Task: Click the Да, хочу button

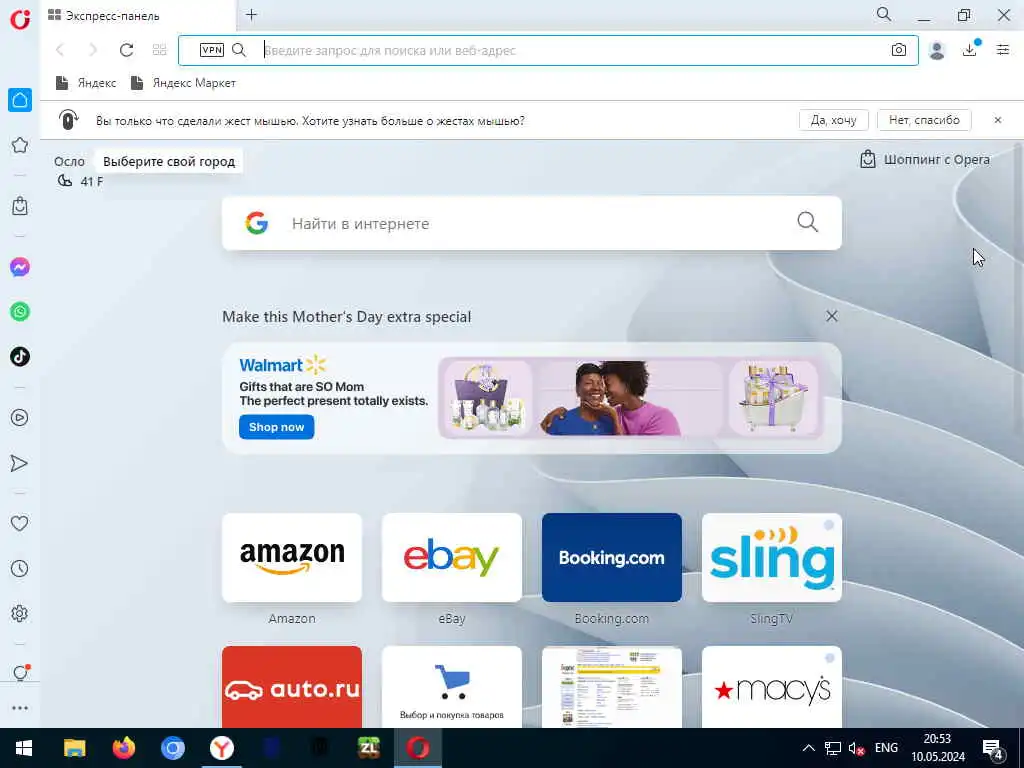Action: pyautogui.click(x=833, y=120)
